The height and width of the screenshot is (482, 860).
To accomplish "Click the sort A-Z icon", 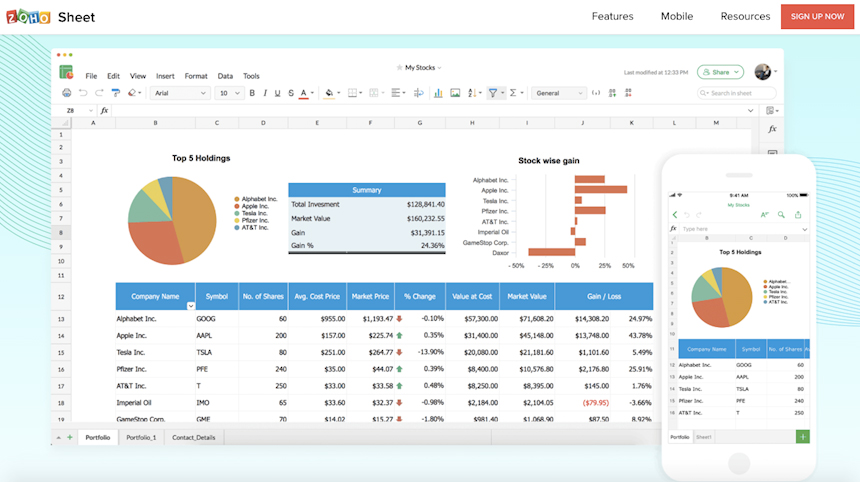I will [472, 93].
